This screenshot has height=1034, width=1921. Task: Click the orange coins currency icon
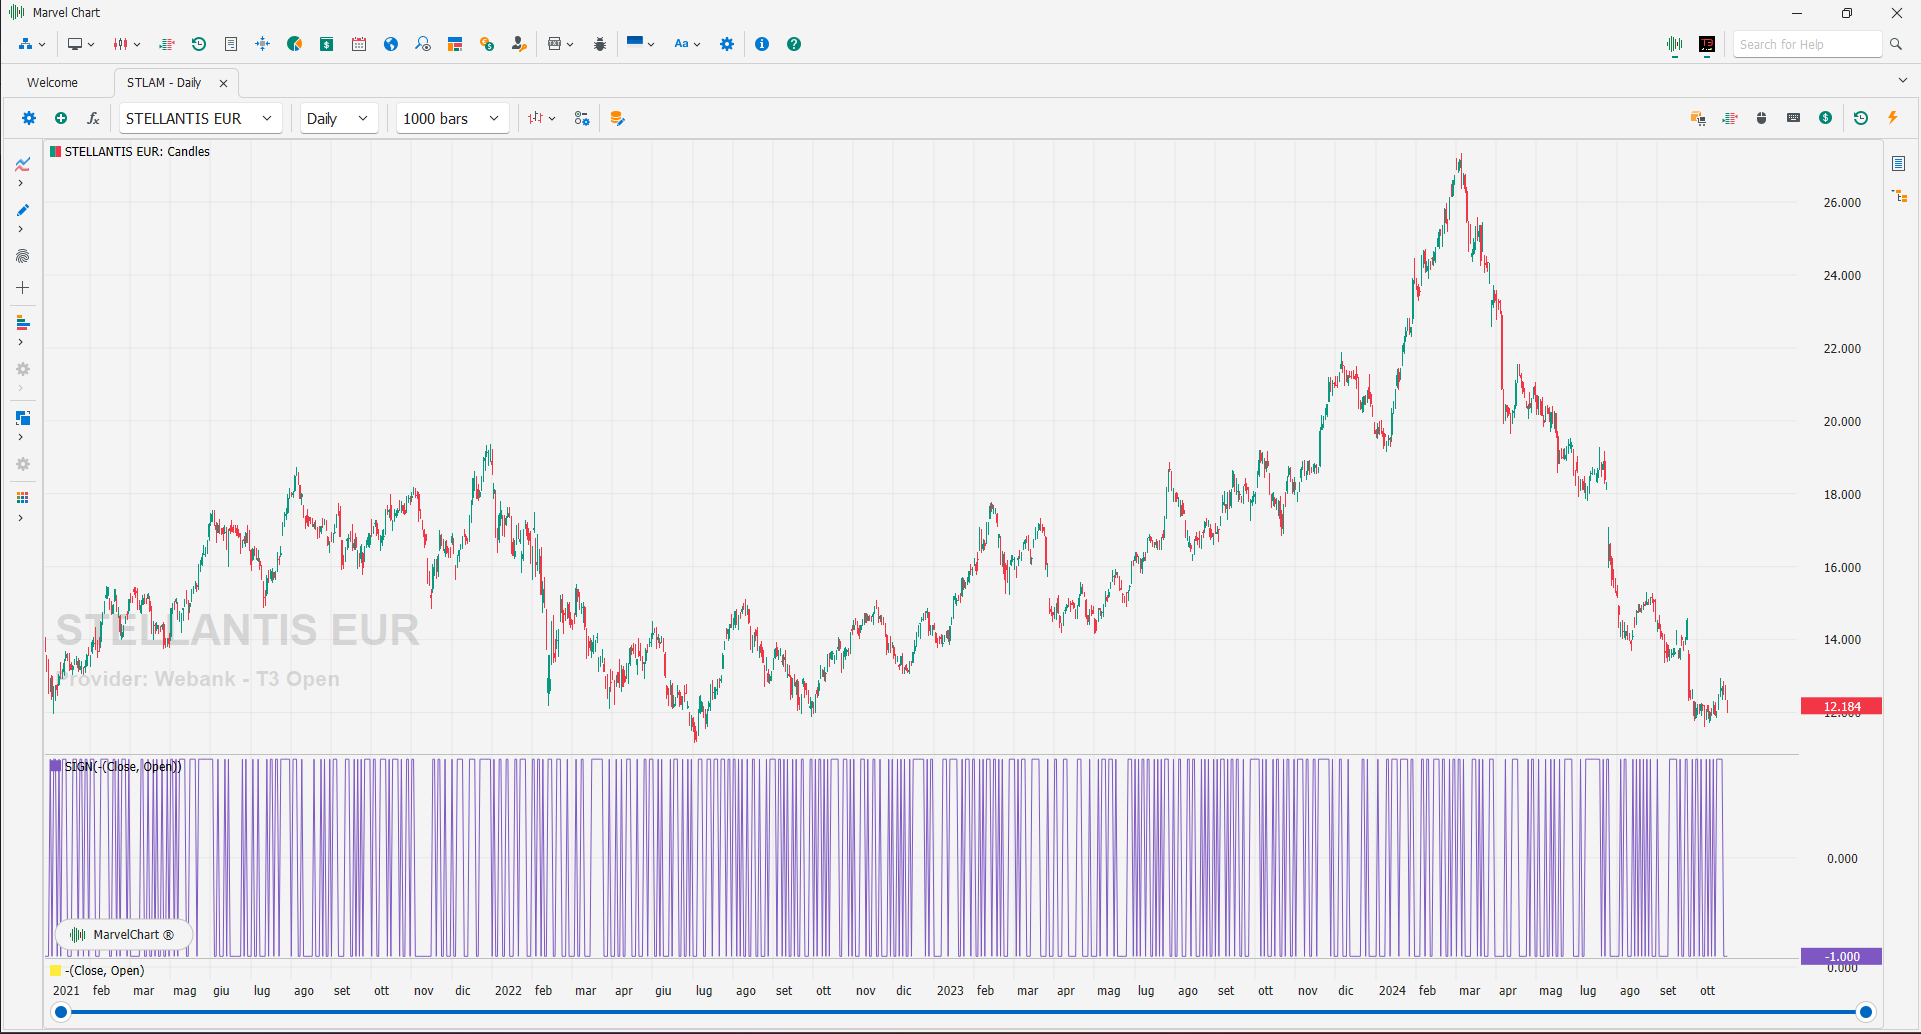click(x=487, y=44)
